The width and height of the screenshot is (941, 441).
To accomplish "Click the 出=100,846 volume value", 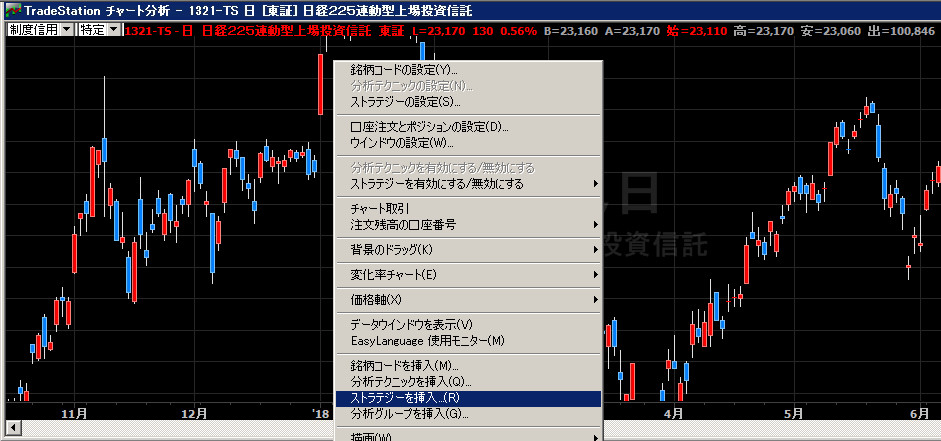I will coord(901,31).
